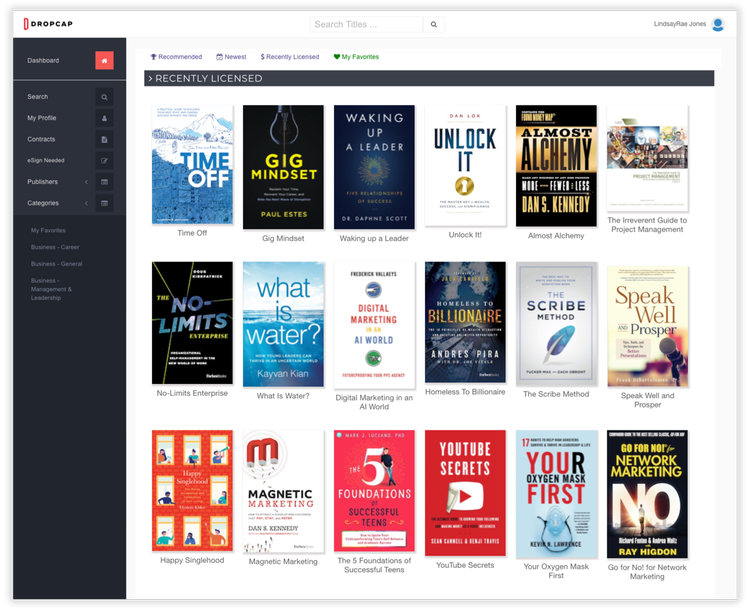The width and height of the screenshot is (750, 610).
Task: Open Business - Career category link
Action: (x=55, y=247)
